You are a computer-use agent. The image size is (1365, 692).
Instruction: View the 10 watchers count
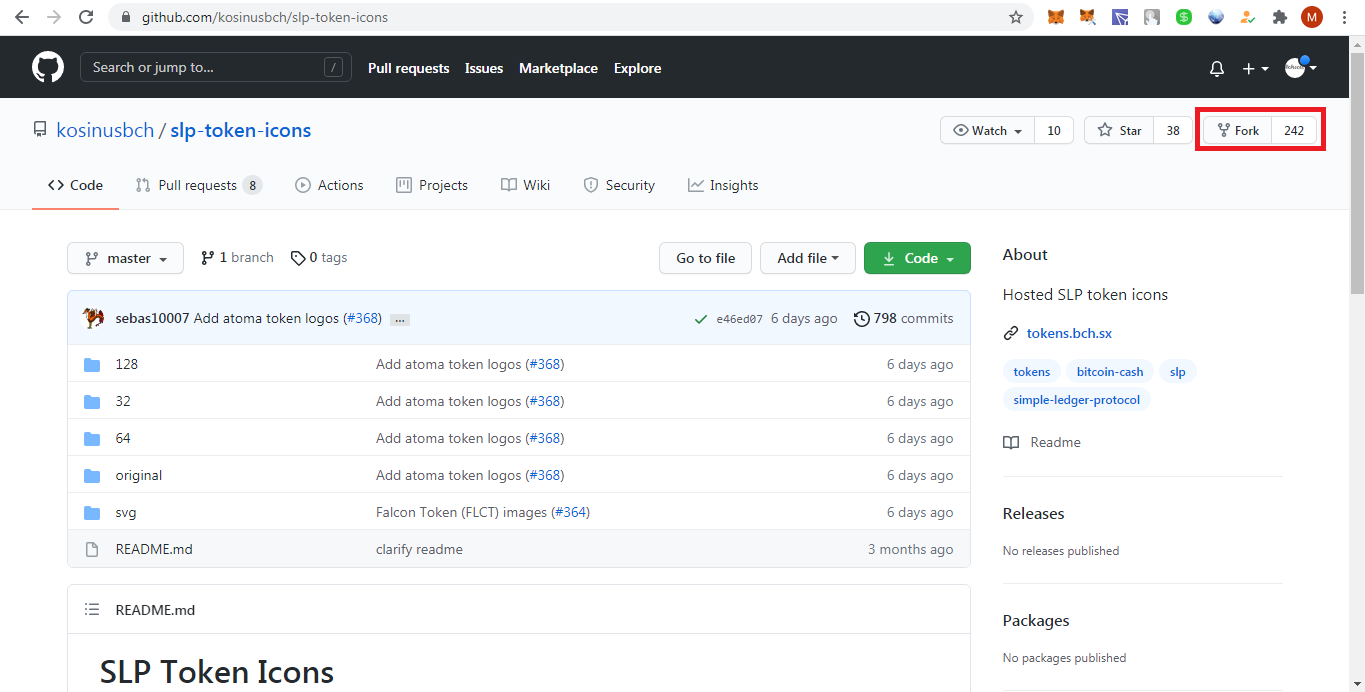pos(1054,130)
